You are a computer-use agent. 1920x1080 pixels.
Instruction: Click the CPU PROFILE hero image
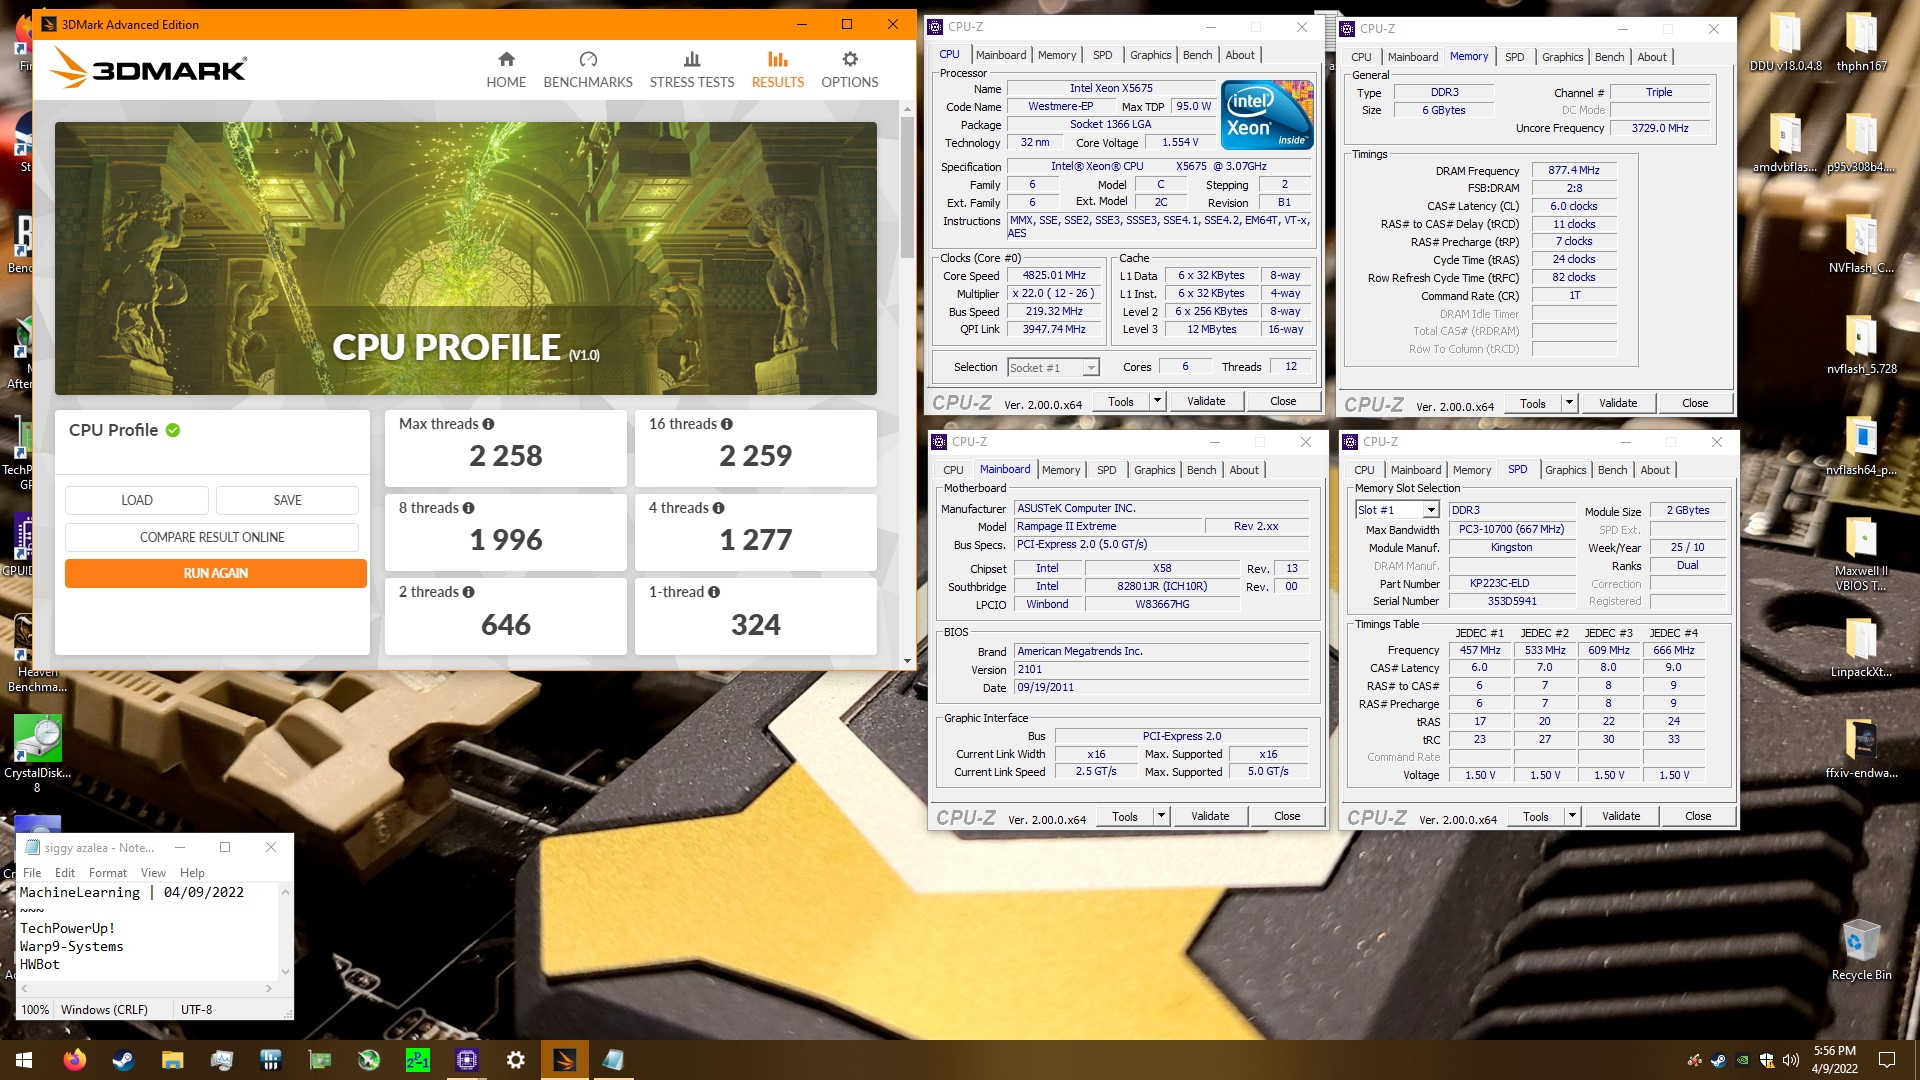point(466,258)
